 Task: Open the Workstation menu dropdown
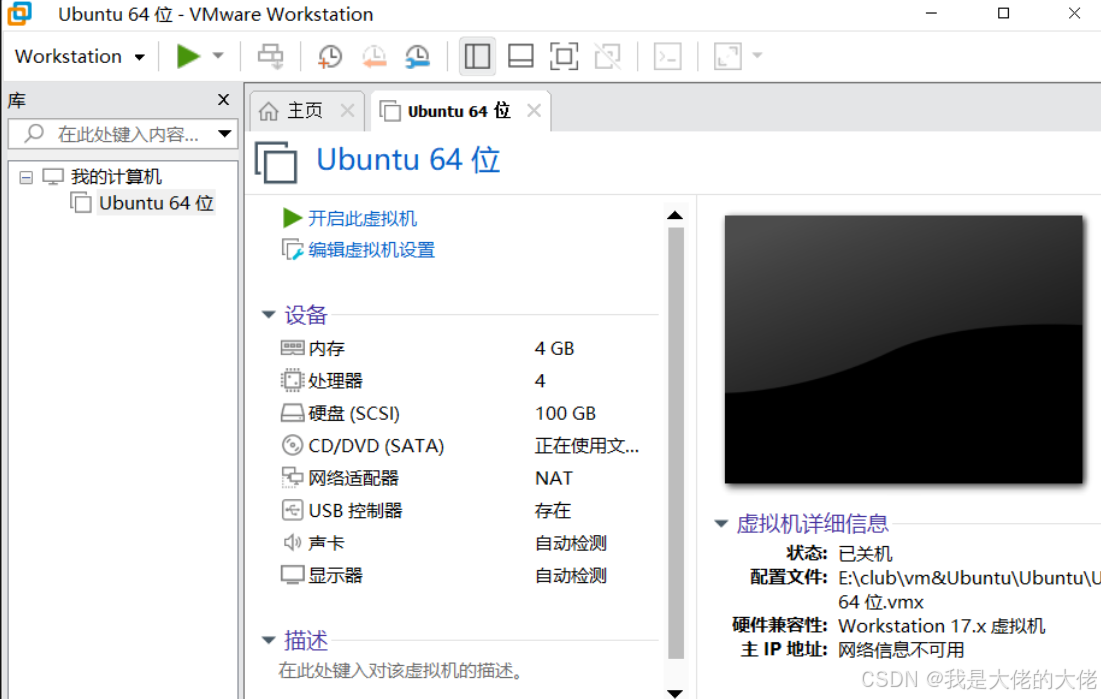click(80, 56)
